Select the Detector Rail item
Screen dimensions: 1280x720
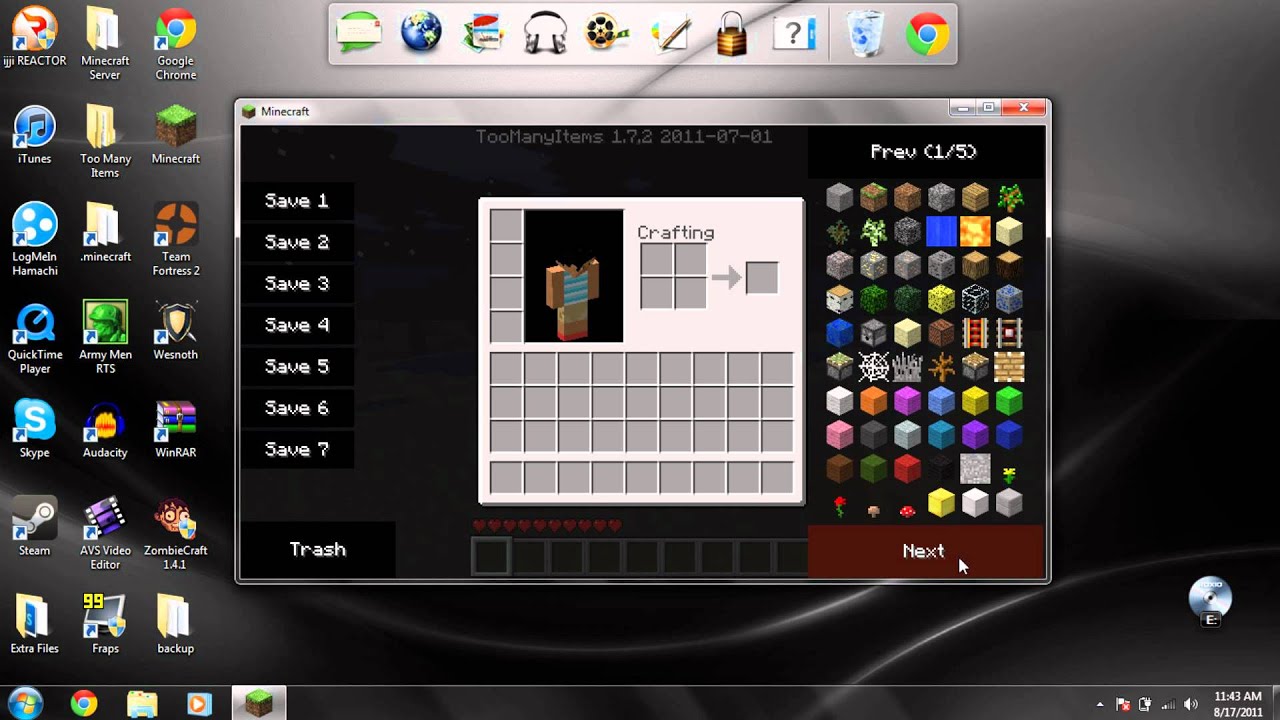[1009, 333]
